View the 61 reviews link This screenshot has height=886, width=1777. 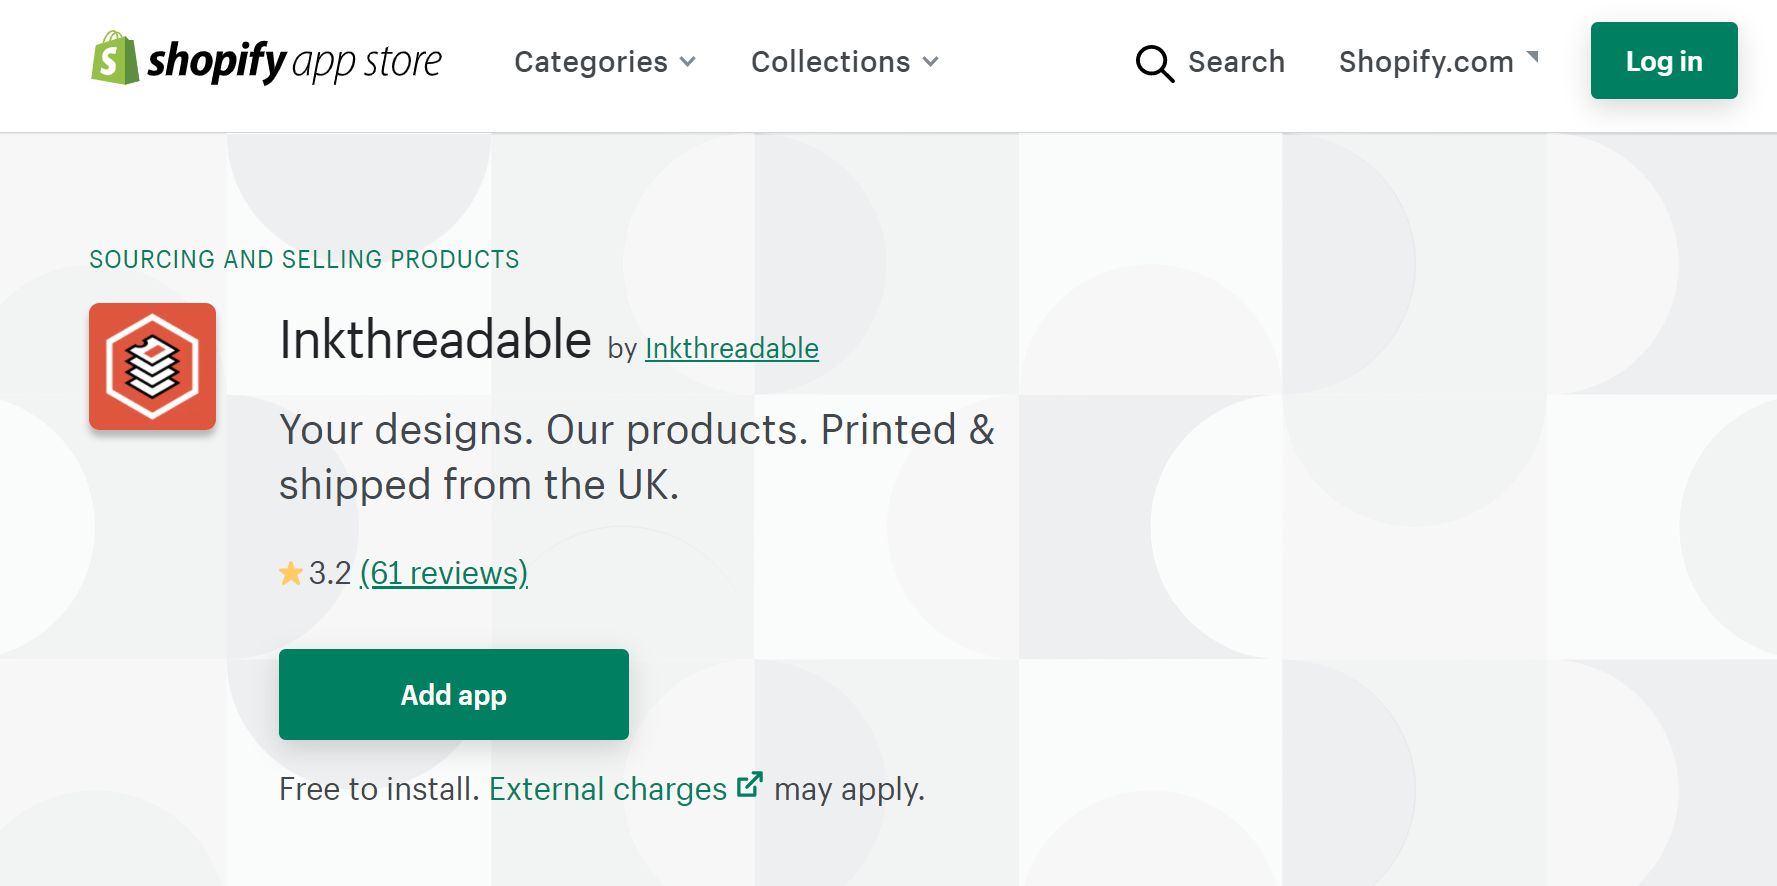pos(444,573)
